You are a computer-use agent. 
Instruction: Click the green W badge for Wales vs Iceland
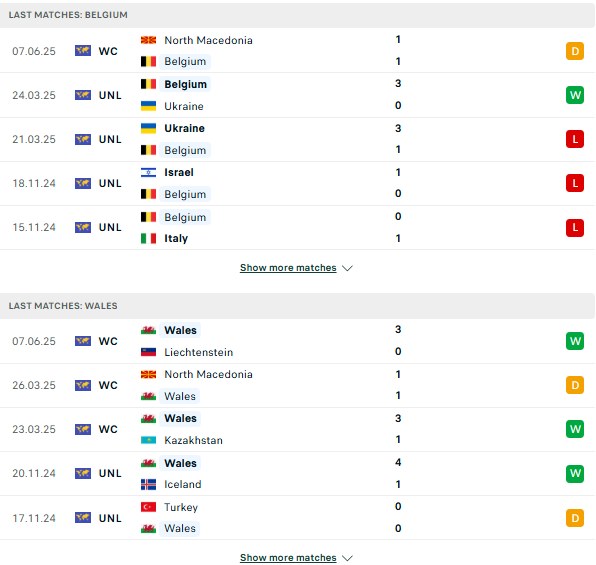click(x=574, y=473)
